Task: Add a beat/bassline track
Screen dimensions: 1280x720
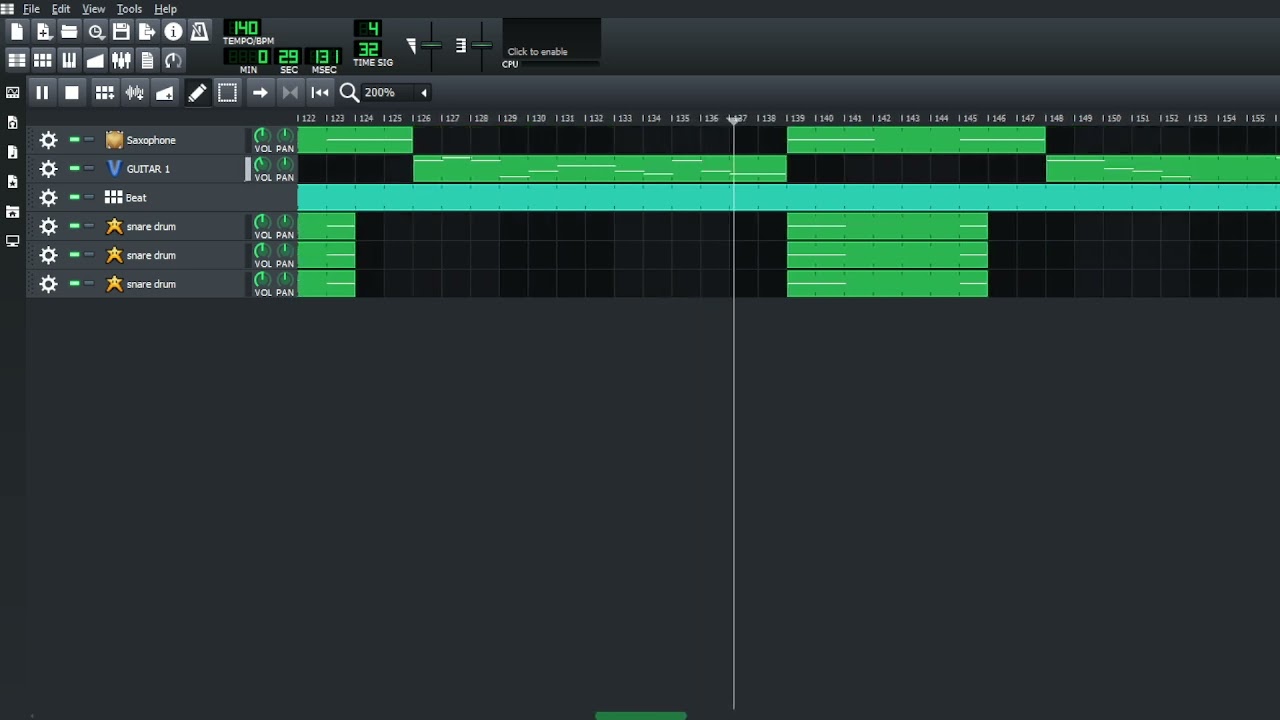Action: pyautogui.click(x=104, y=92)
